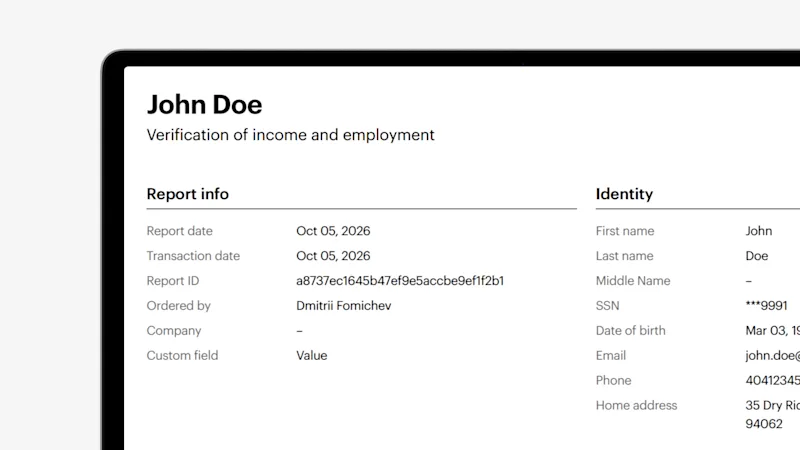This screenshot has width=800, height=450.
Task: Select the Custom field entry 'Value'
Action: coord(312,356)
